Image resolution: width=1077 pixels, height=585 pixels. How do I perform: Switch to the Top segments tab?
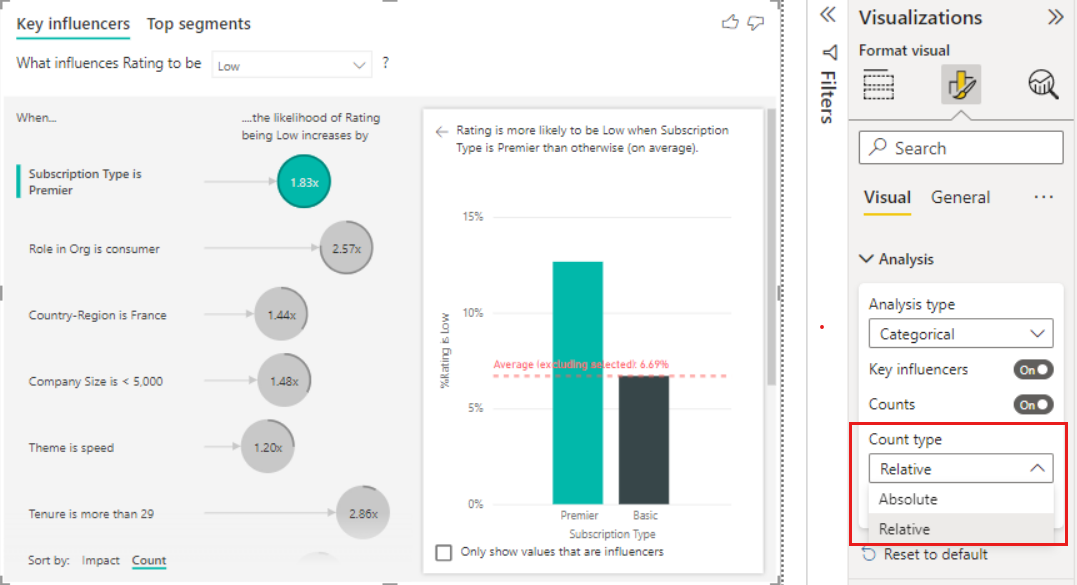point(199,23)
